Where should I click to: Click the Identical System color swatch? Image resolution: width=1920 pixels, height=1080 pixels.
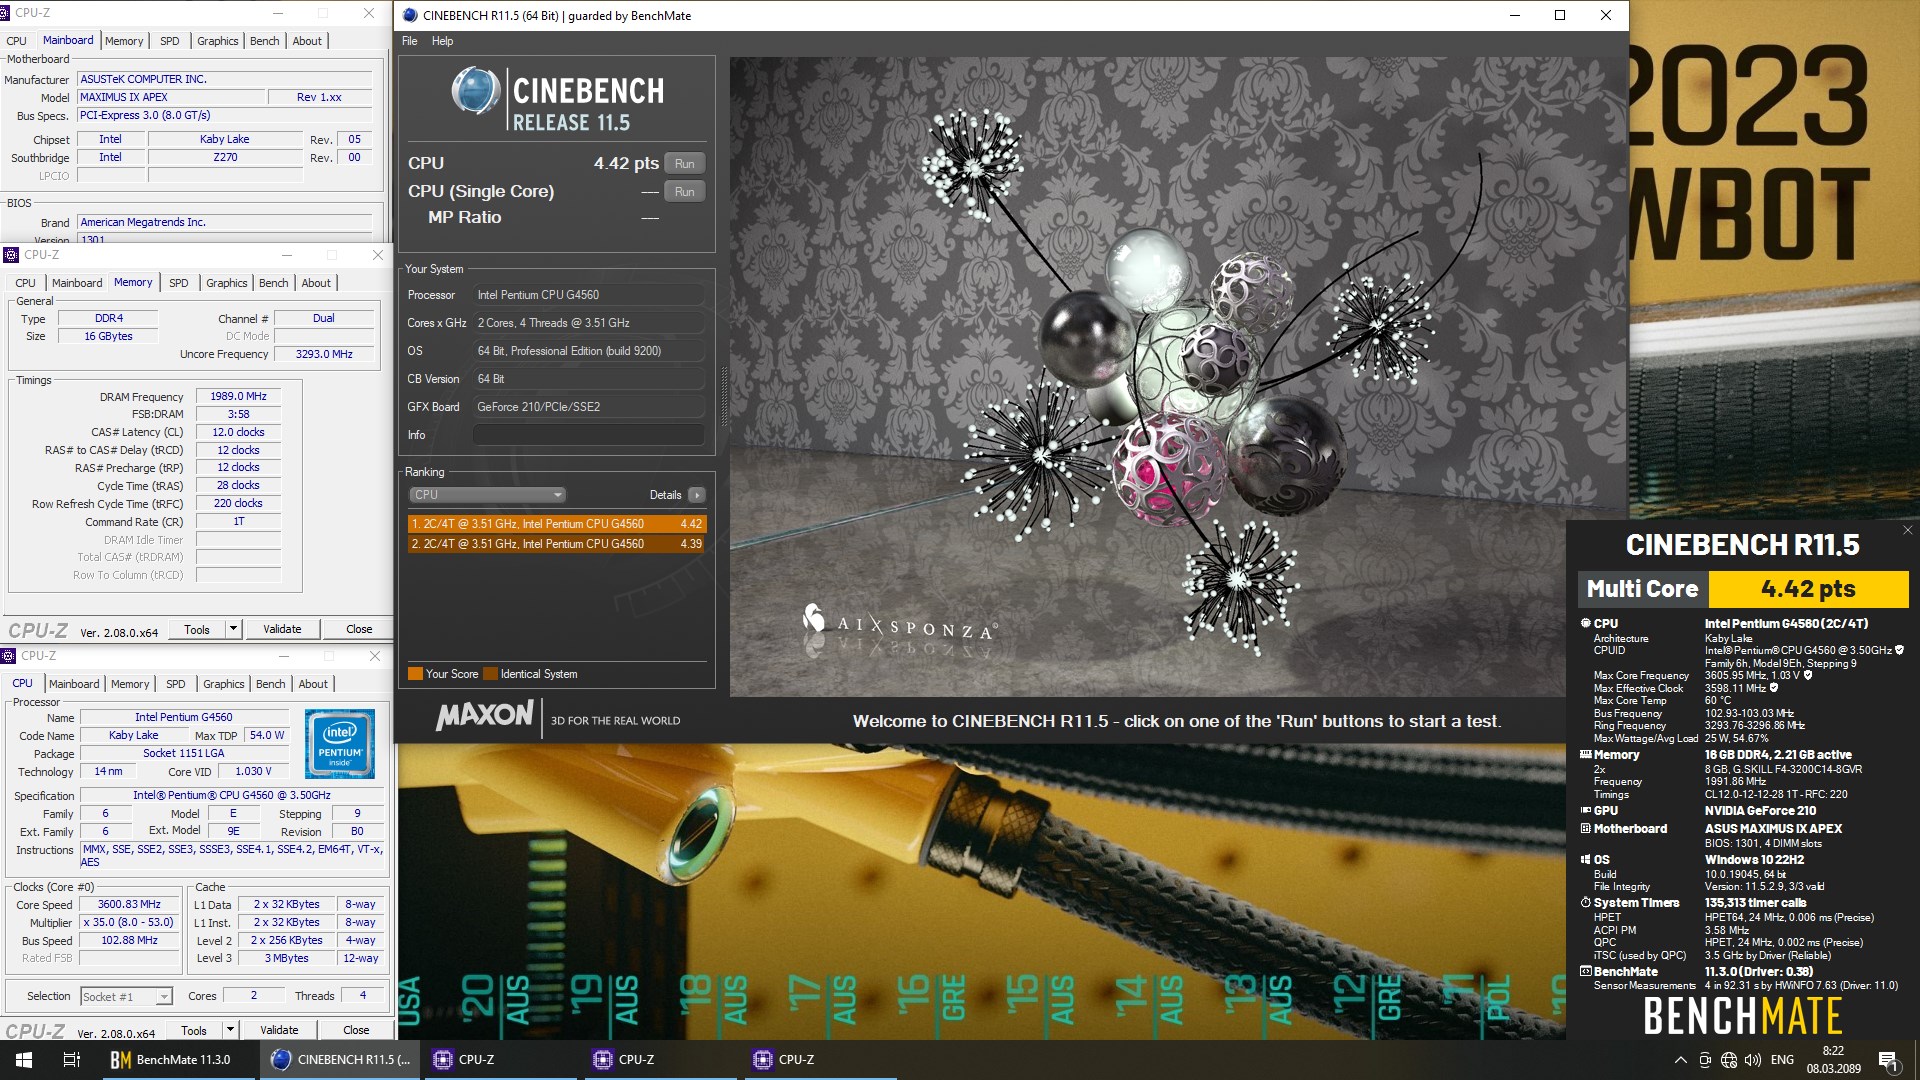point(490,674)
